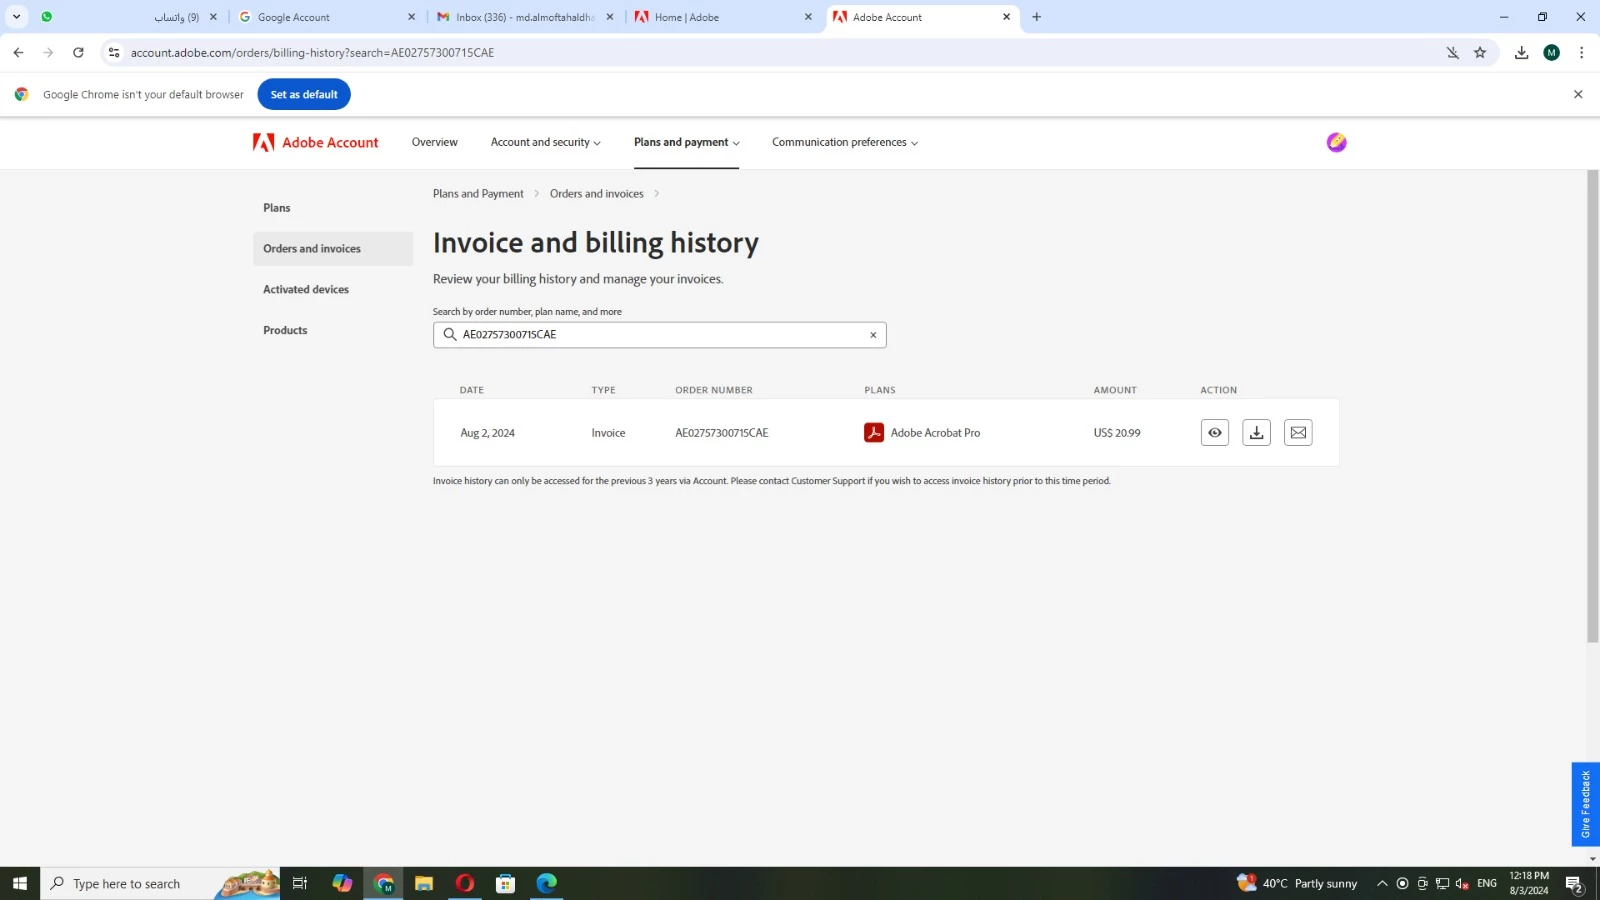The width and height of the screenshot is (1600, 900).
Task: Email the Aug 2, 2024 invoice
Action: click(x=1298, y=433)
